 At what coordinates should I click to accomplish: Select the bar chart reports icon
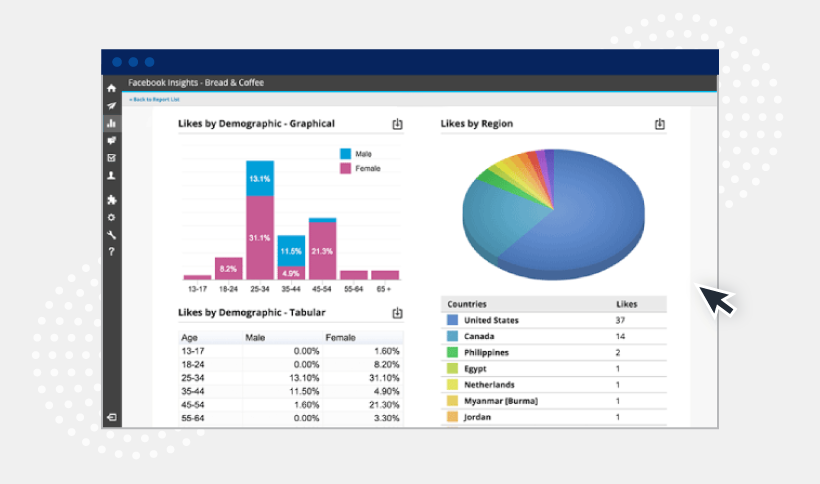pyautogui.click(x=111, y=123)
